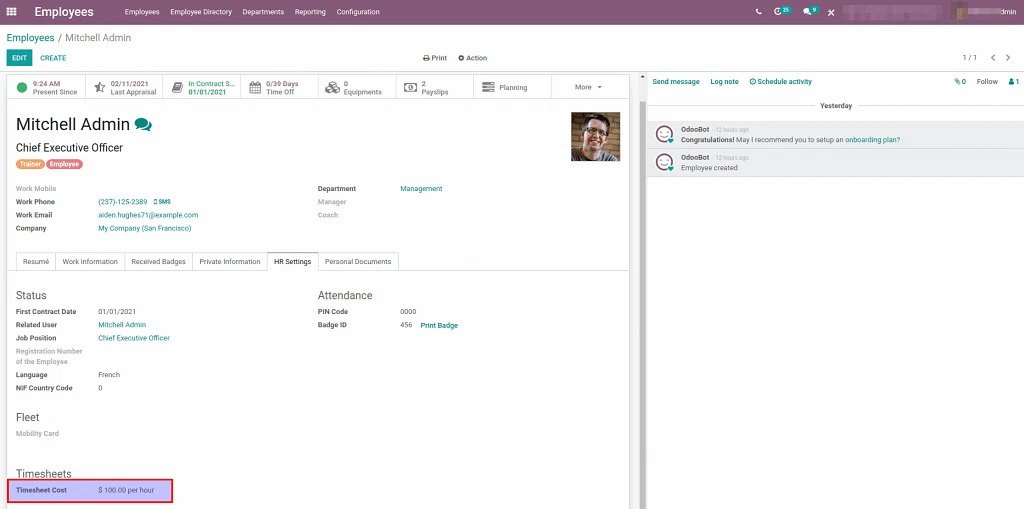Click the Print Badge link

pyautogui.click(x=439, y=325)
